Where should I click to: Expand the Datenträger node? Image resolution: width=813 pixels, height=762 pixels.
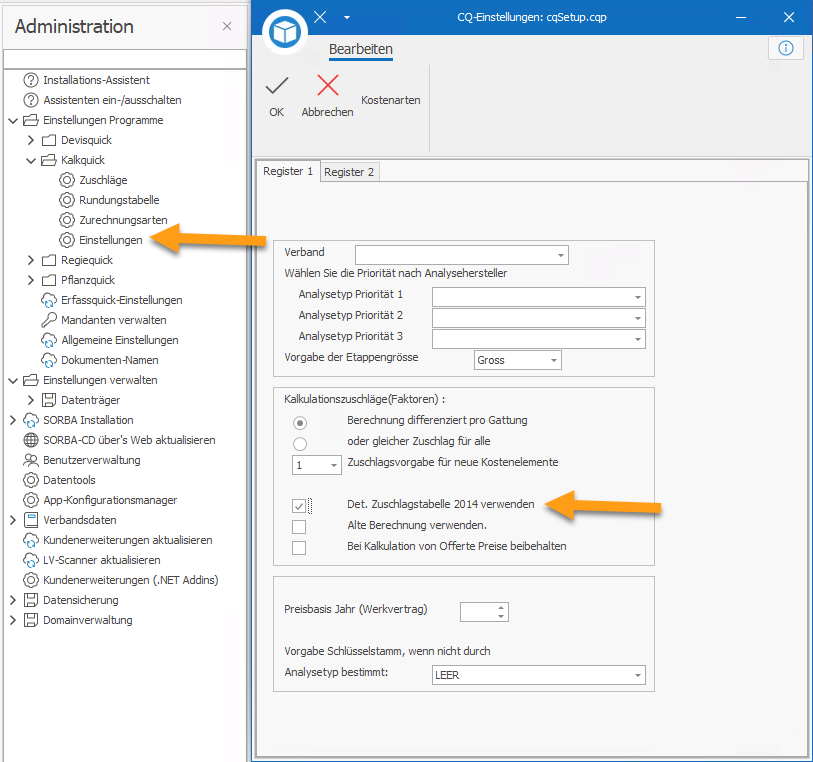tap(31, 400)
